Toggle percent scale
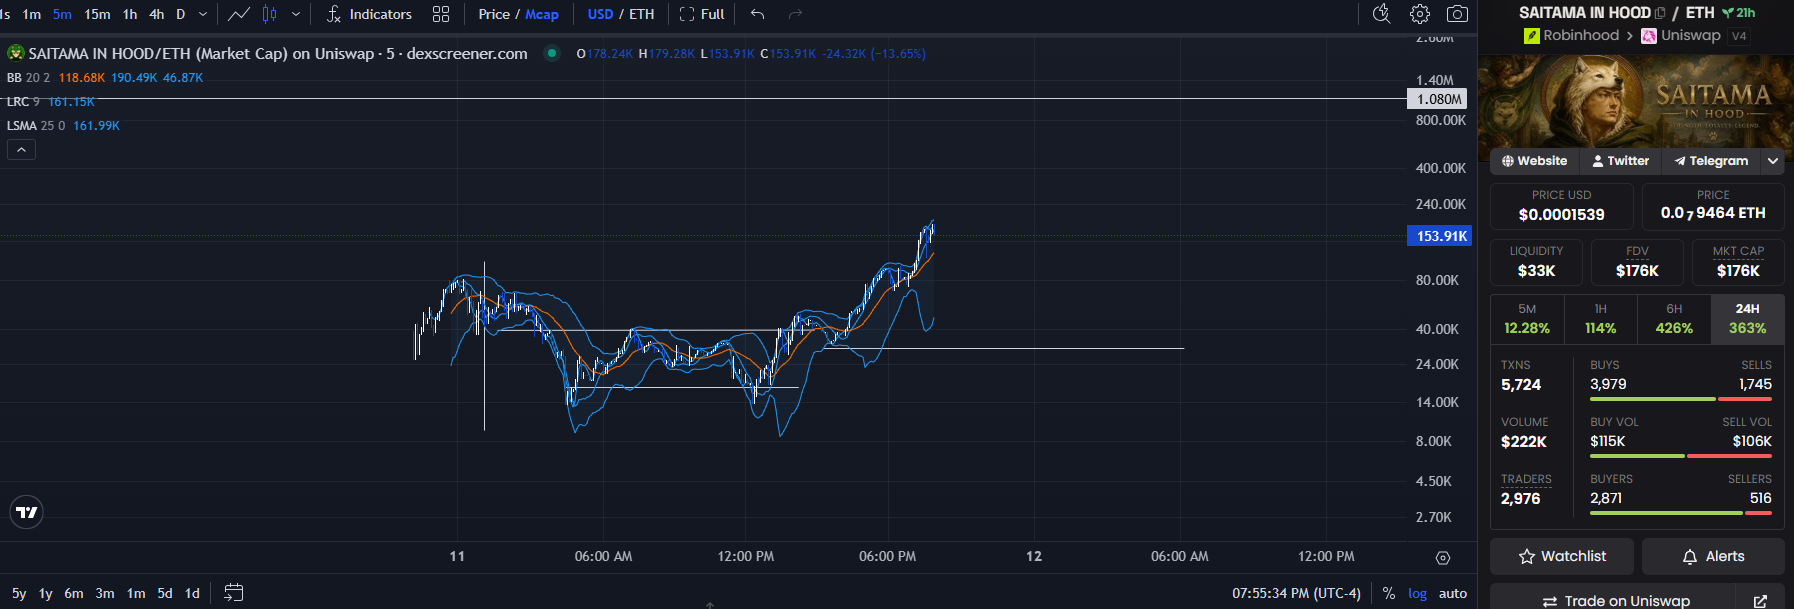 coord(1389,593)
